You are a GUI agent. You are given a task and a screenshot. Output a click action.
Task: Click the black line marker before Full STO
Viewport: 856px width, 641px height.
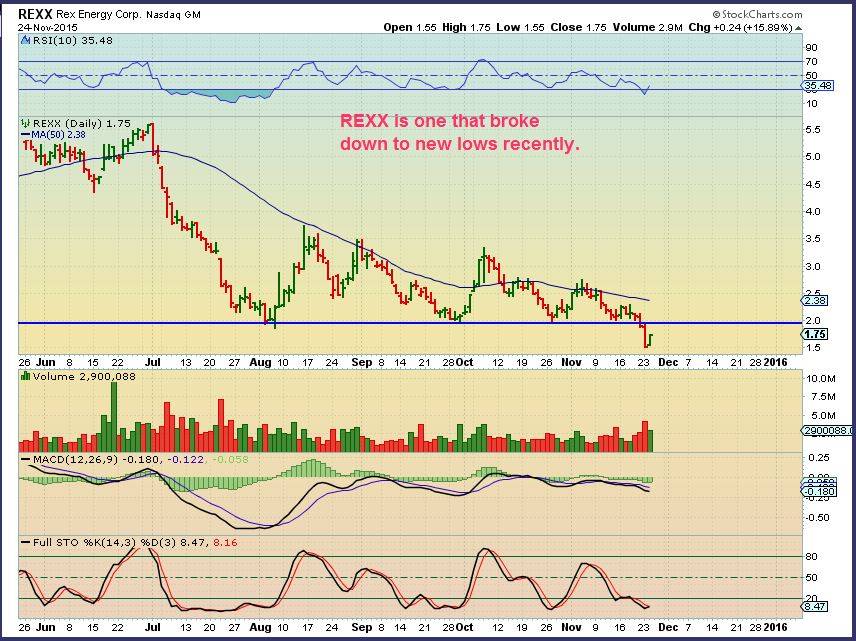(x=25, y=543)
